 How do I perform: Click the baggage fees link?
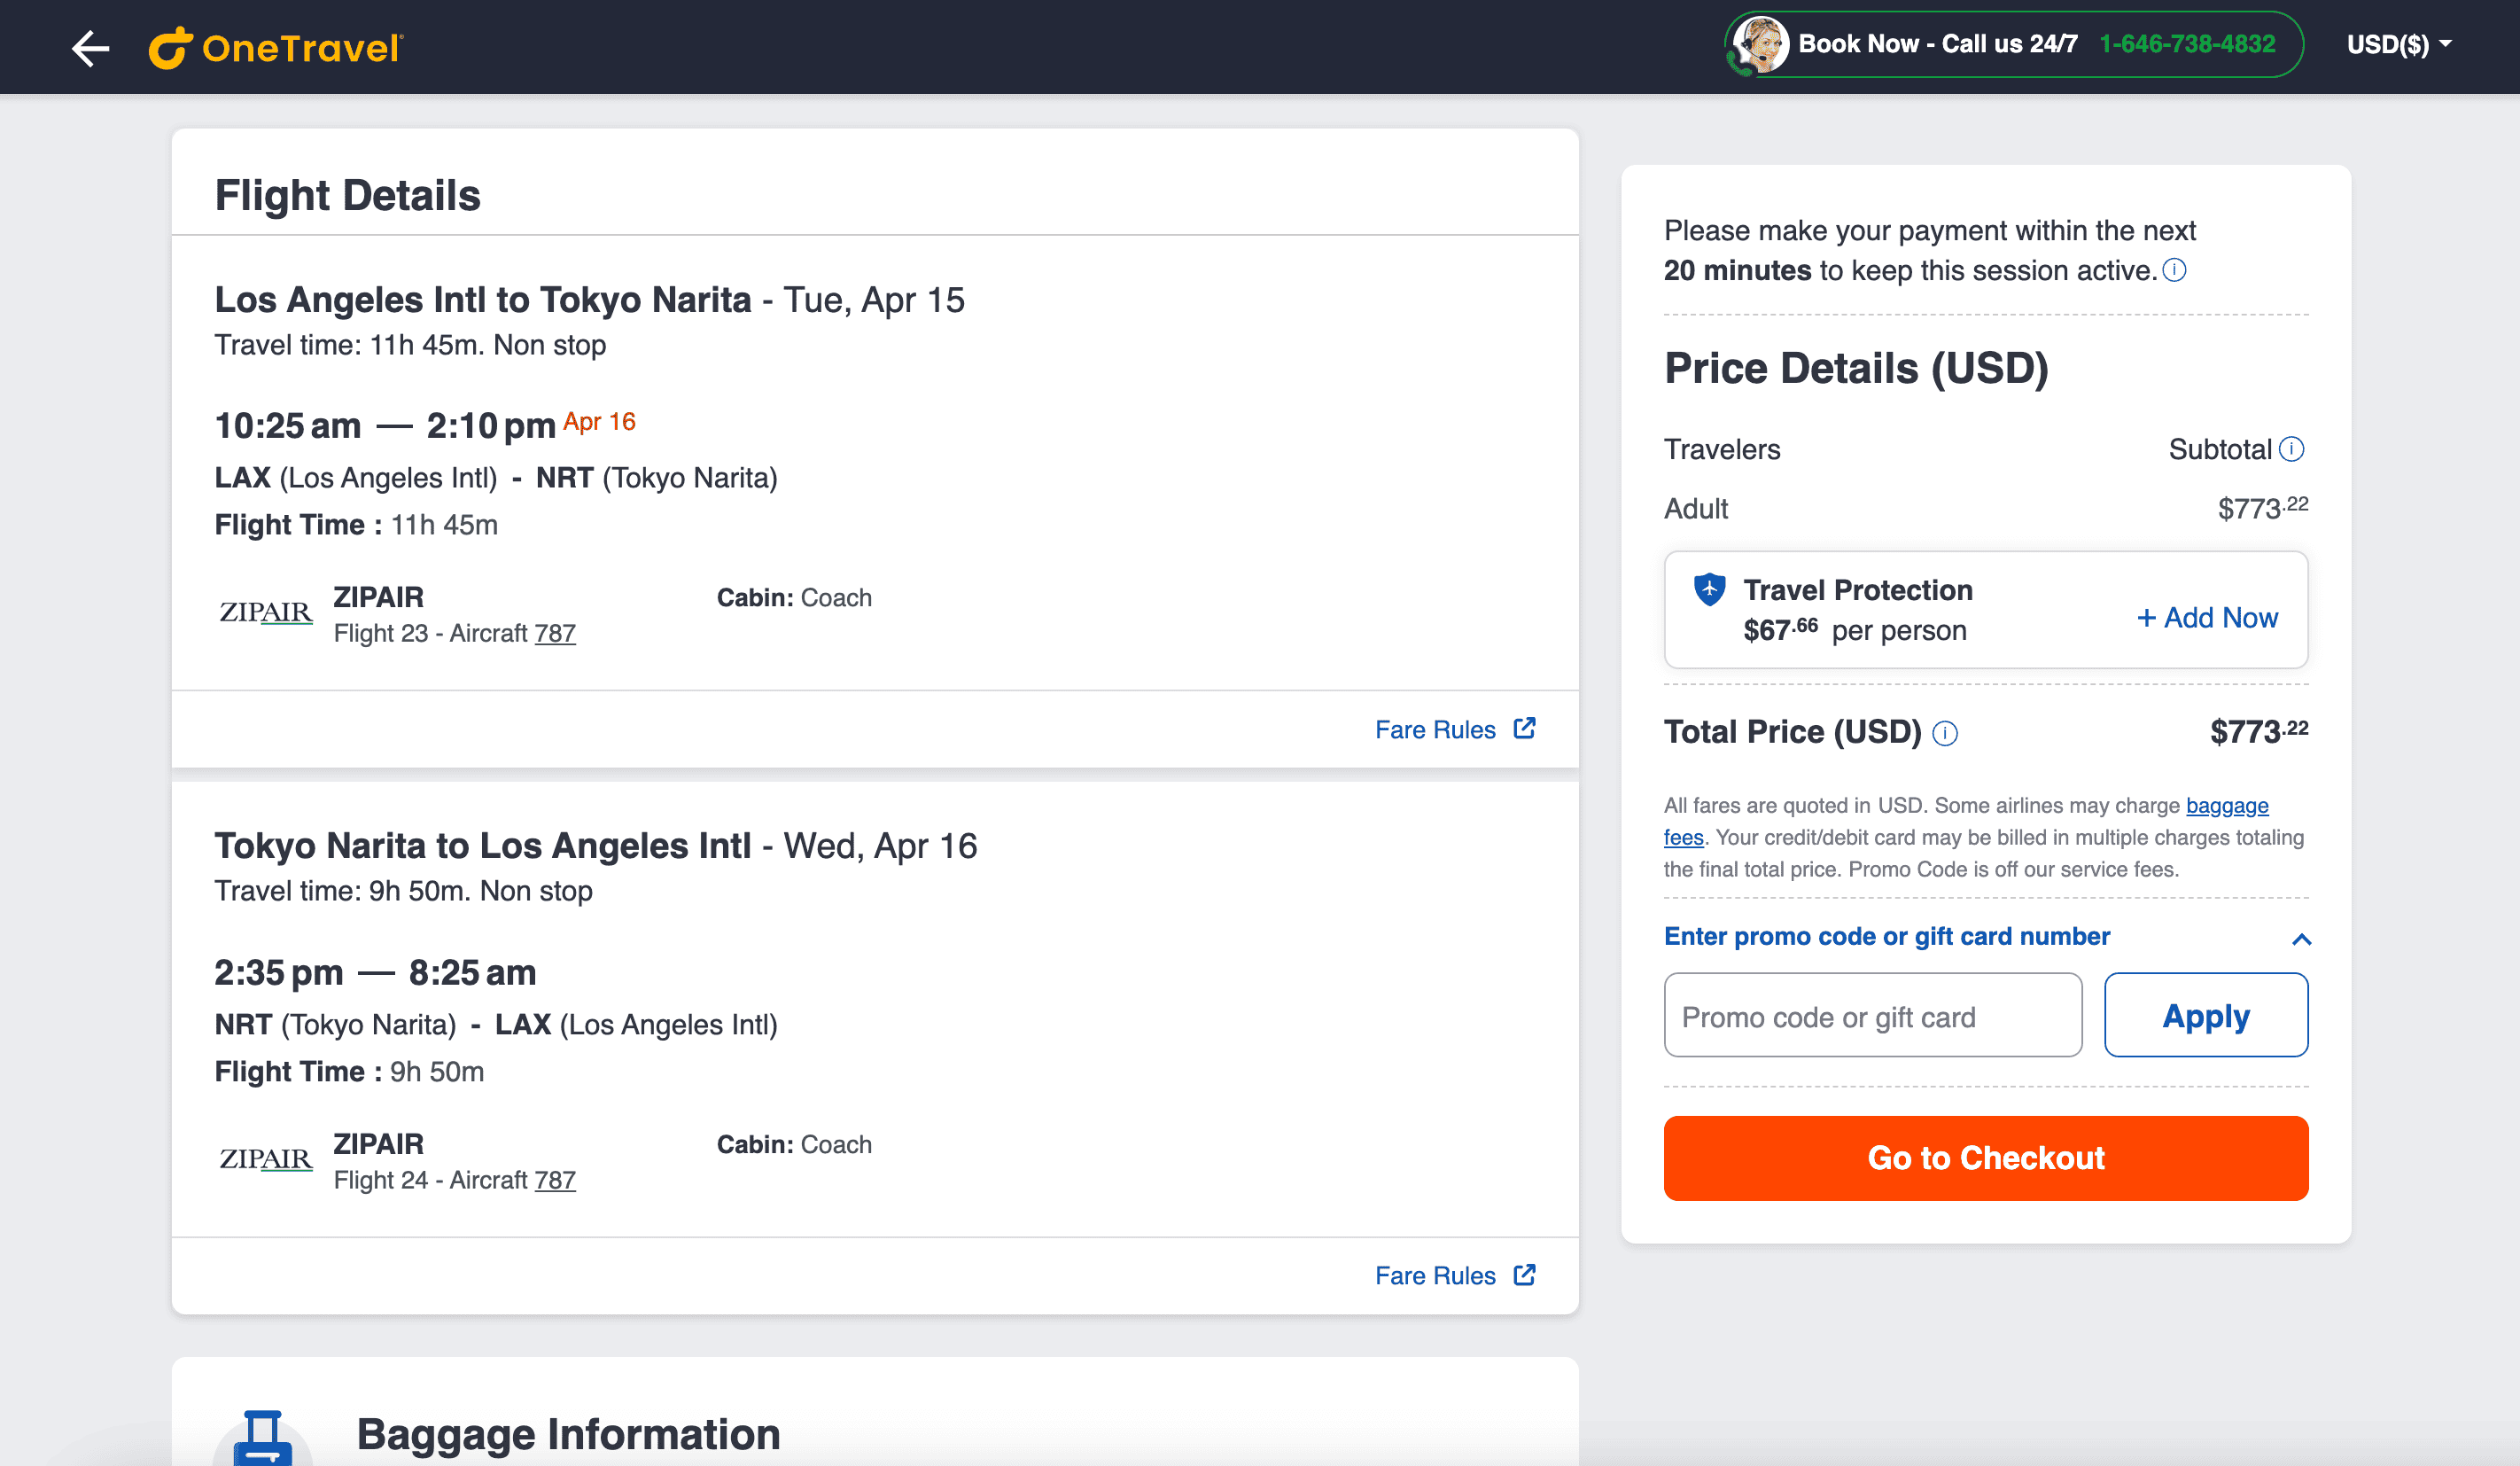[x=2226, y=806]
